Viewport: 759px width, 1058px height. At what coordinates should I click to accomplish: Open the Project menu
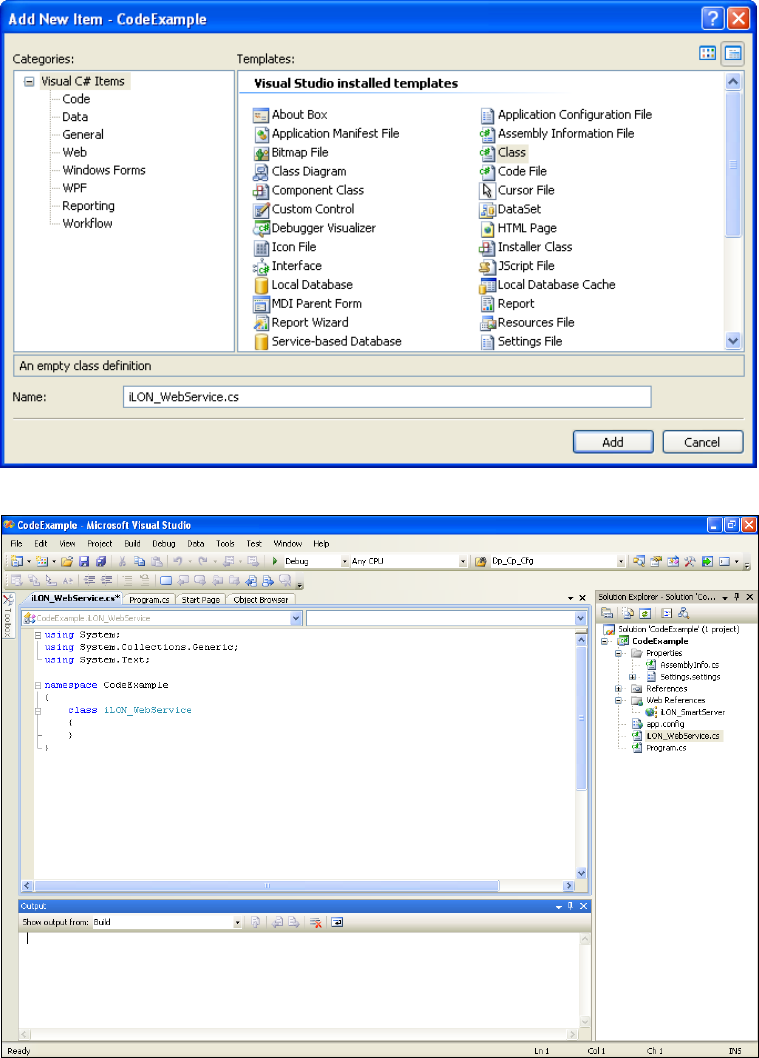[x=99, y=544]
